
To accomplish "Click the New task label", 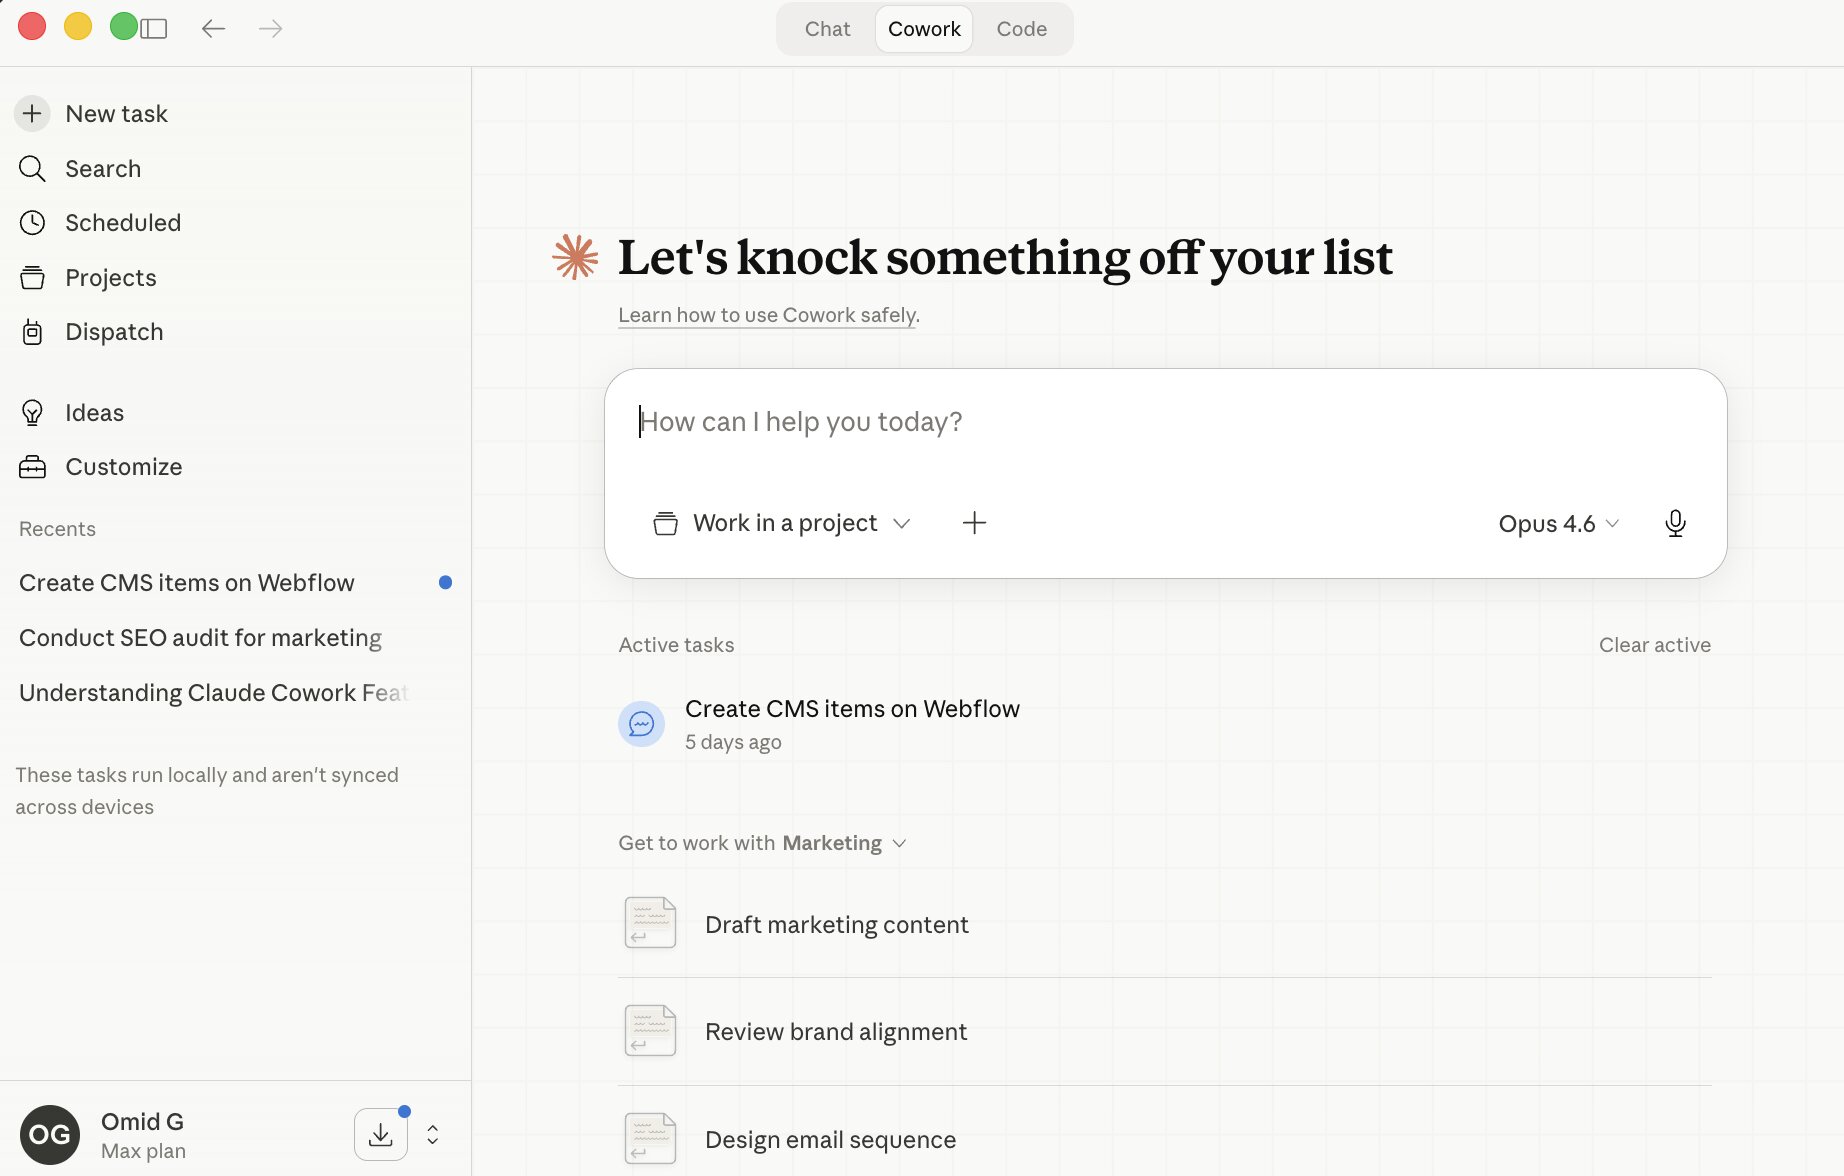I will [x=116, y=114].
